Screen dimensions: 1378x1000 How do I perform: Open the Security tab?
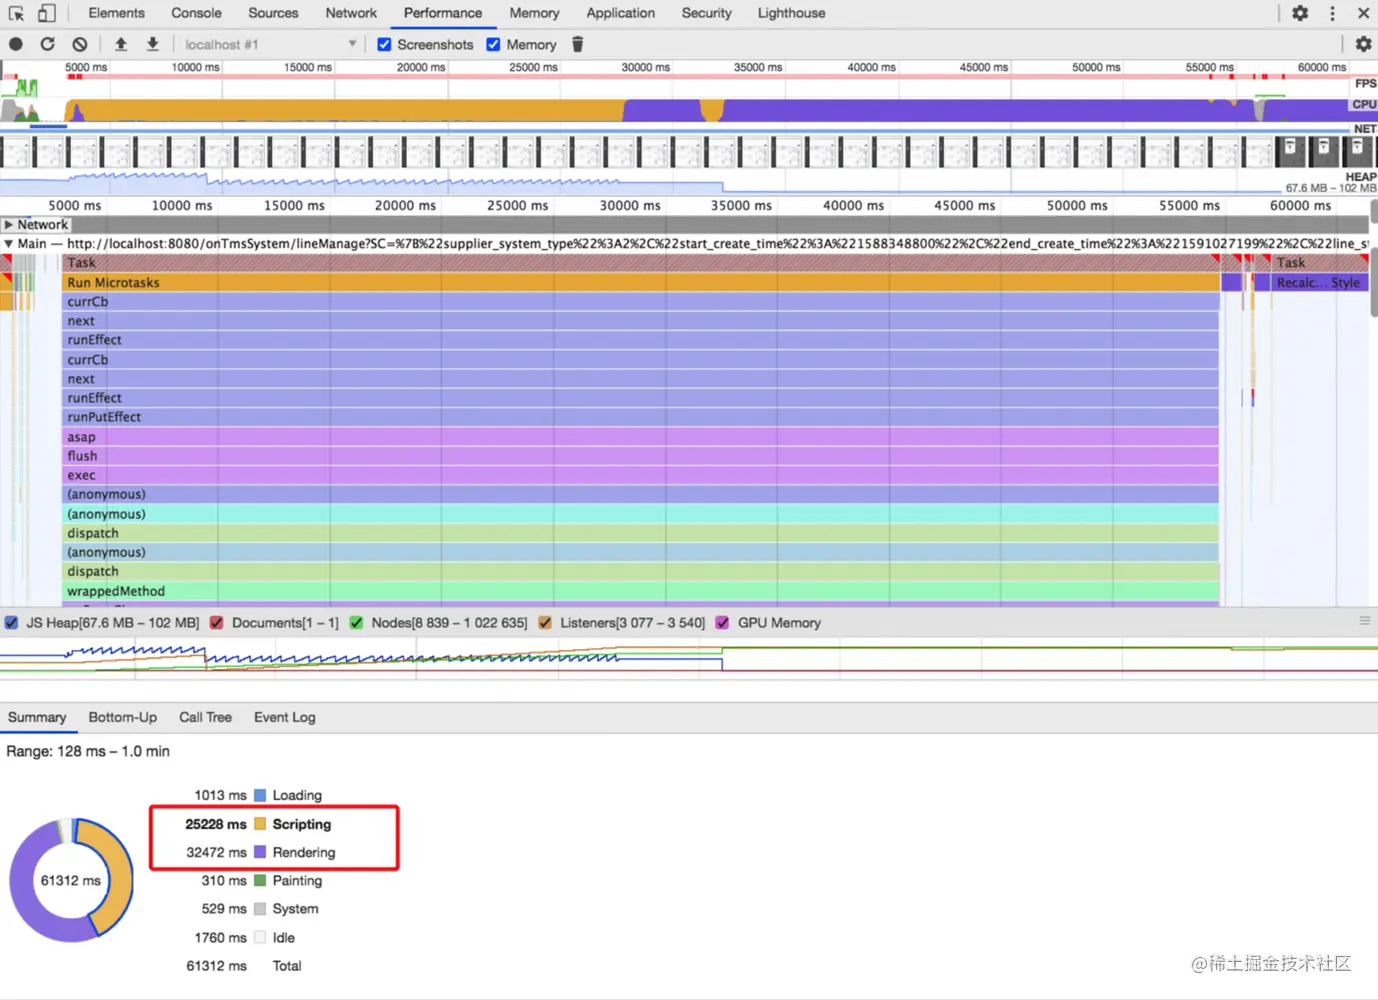[x=706, y=13]
